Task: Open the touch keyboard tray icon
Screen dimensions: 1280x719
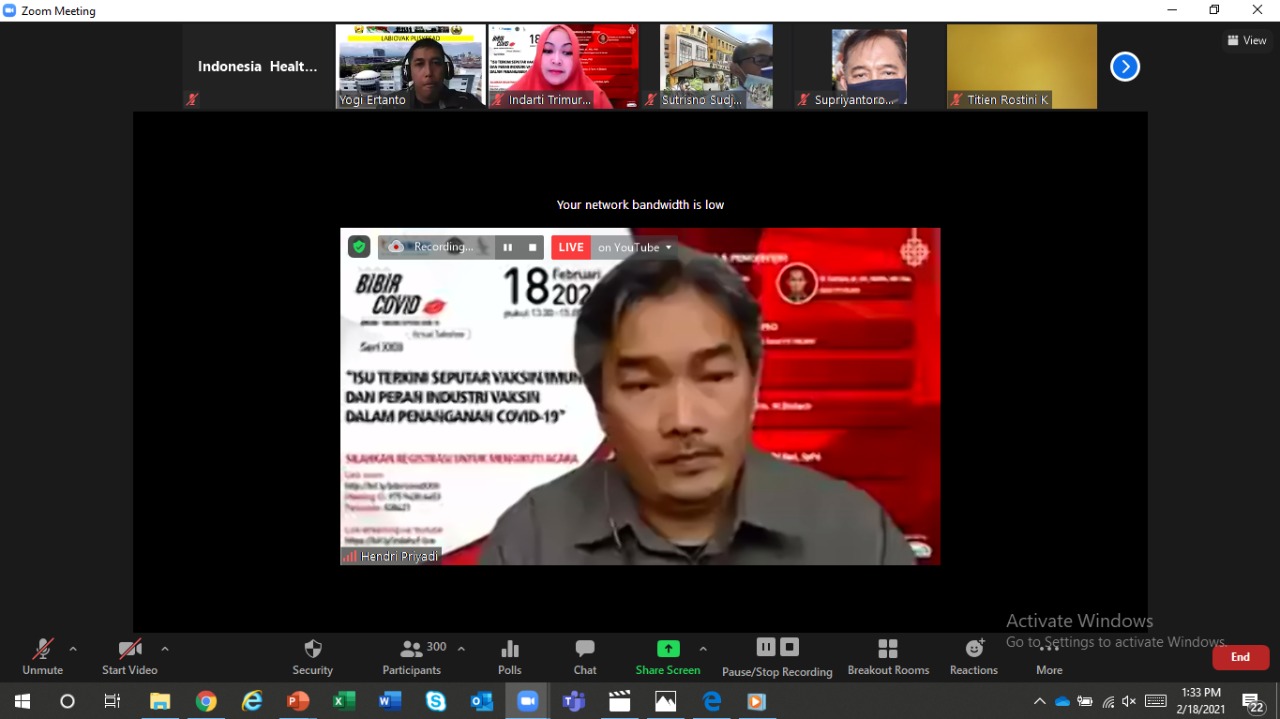Action: [x=1156, y=701]
